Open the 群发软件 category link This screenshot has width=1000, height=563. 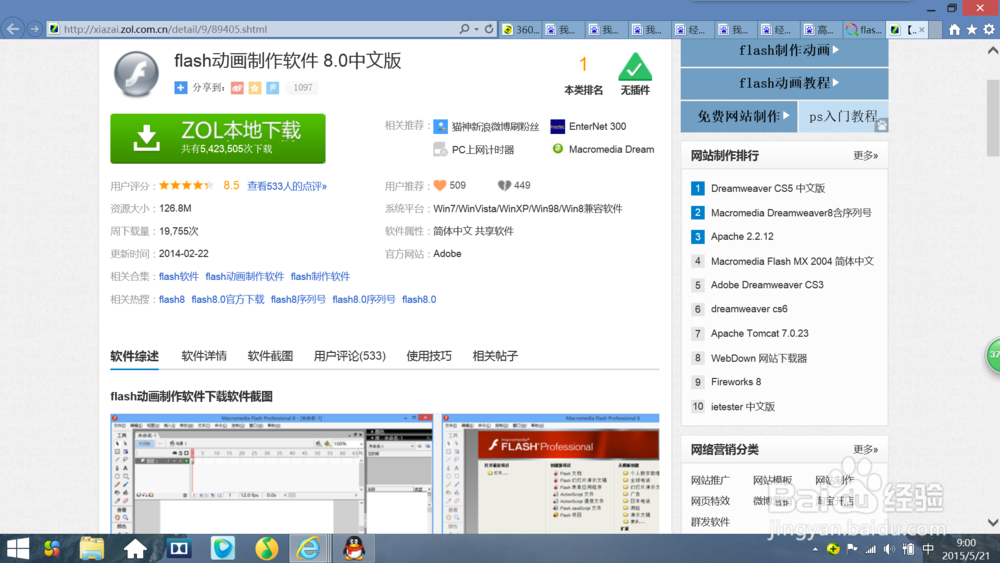click(x=710, y=522)
